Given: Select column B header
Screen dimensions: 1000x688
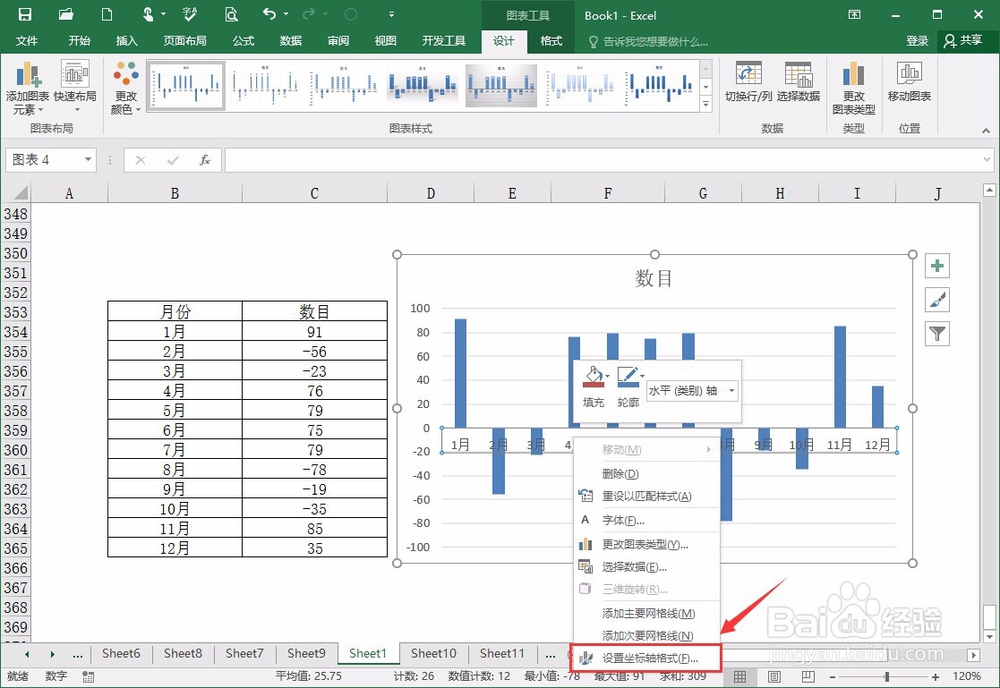Looking at the screenshot, I should pyautogui.click(x=175, y=193).
